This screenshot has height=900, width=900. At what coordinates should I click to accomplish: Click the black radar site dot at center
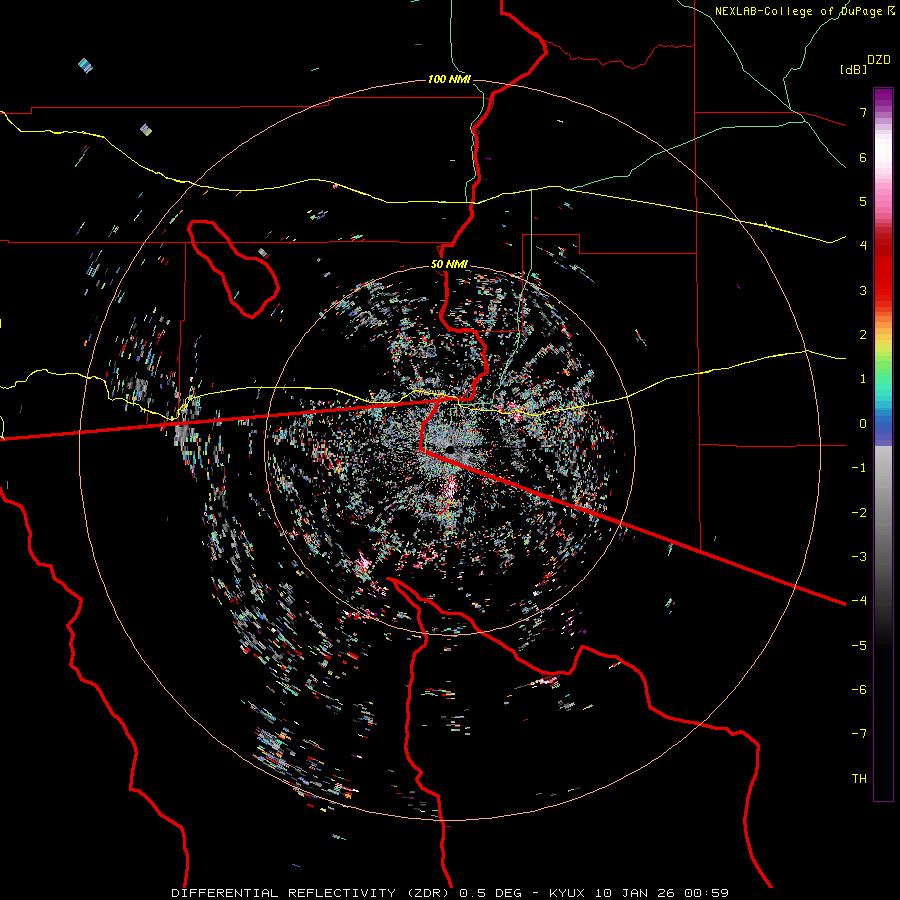click(x=450, y=449)
